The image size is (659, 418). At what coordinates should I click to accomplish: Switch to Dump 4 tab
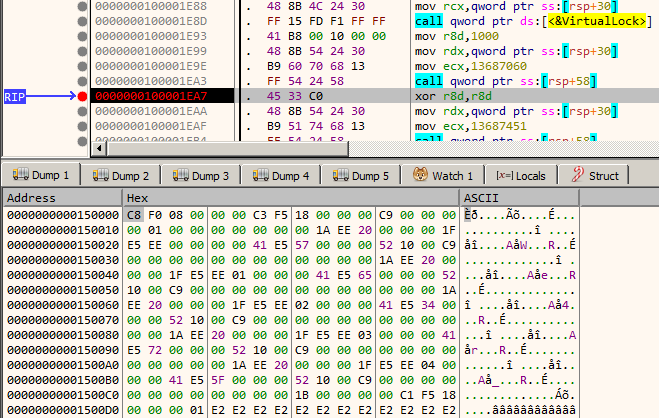[281, 176]
